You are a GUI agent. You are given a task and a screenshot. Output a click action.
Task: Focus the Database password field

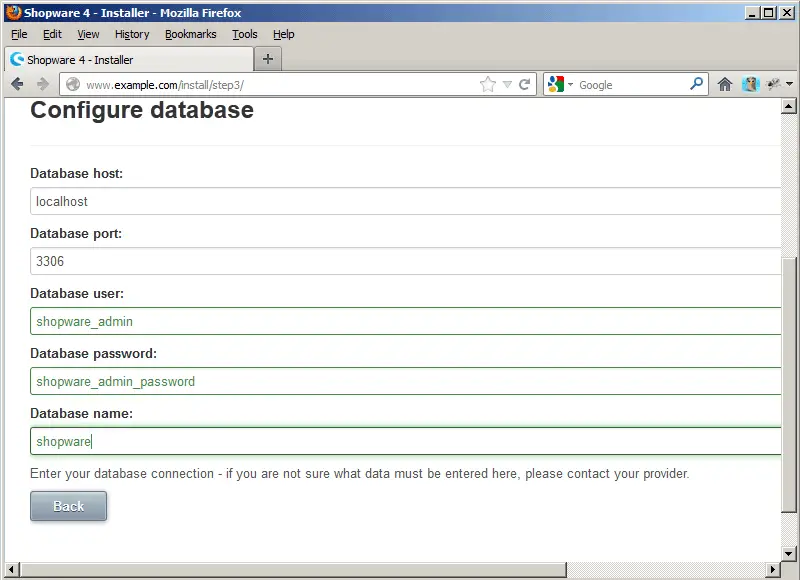click(406, 381)
